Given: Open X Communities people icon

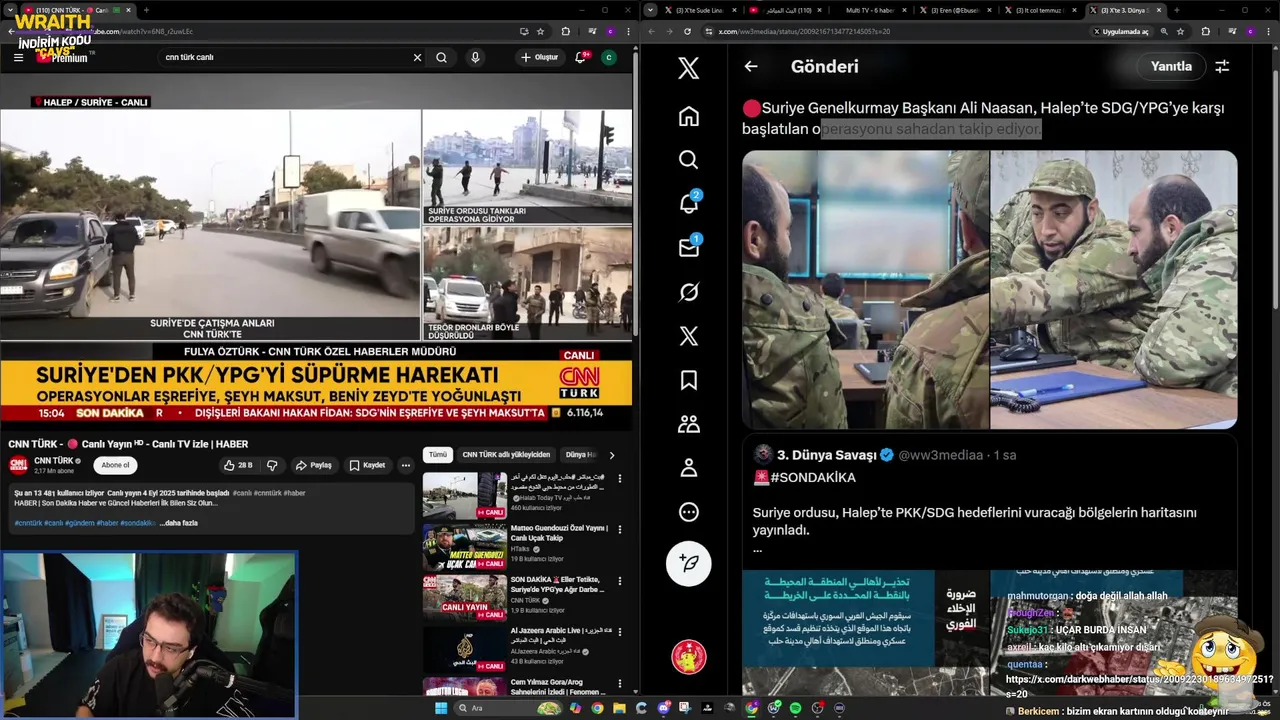Looking at the screenshot, I should click(688, 424).
